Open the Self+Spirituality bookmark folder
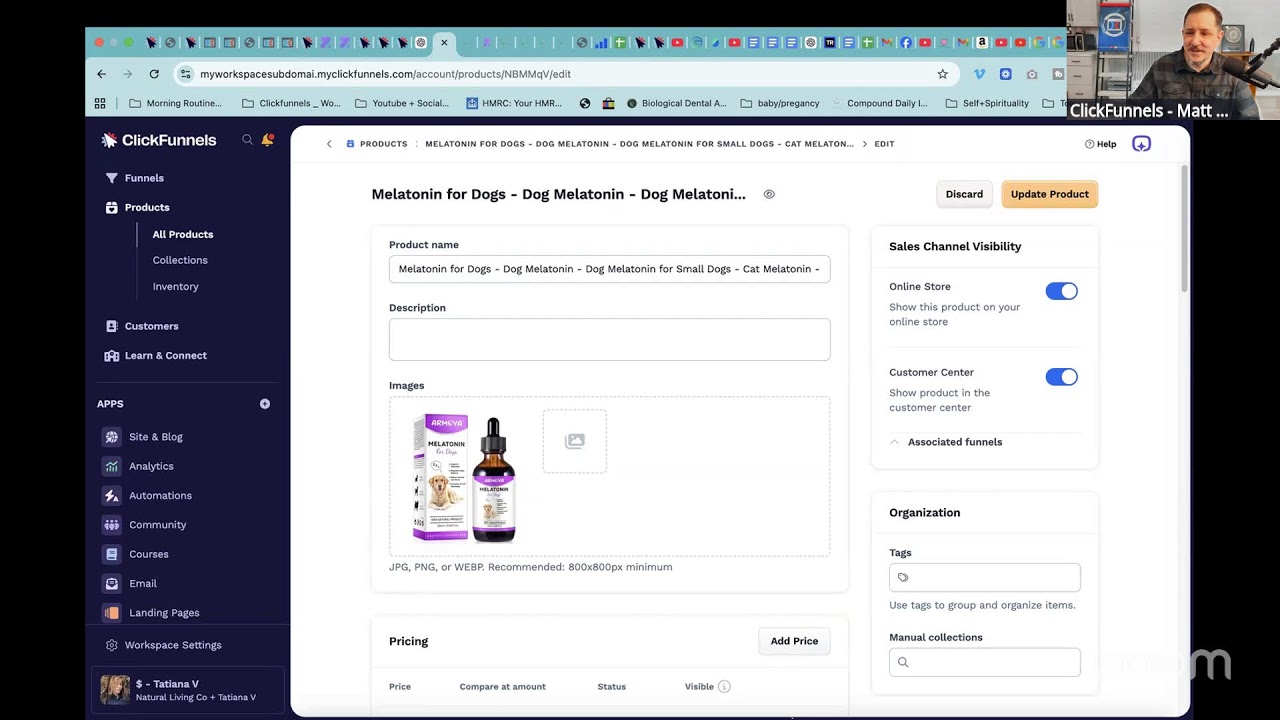Viewport: 1280px width, 720px height. click(987, 103)
